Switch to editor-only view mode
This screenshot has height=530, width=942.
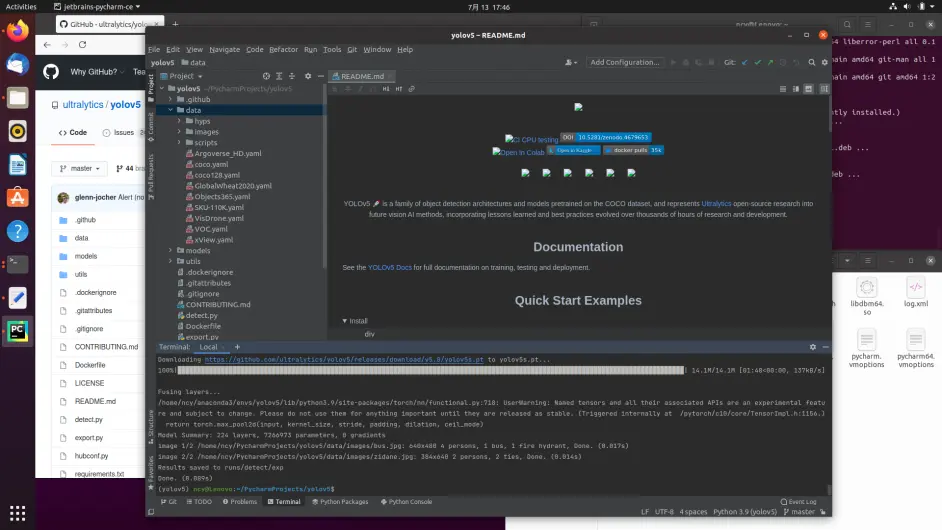[x=783, y=89]
